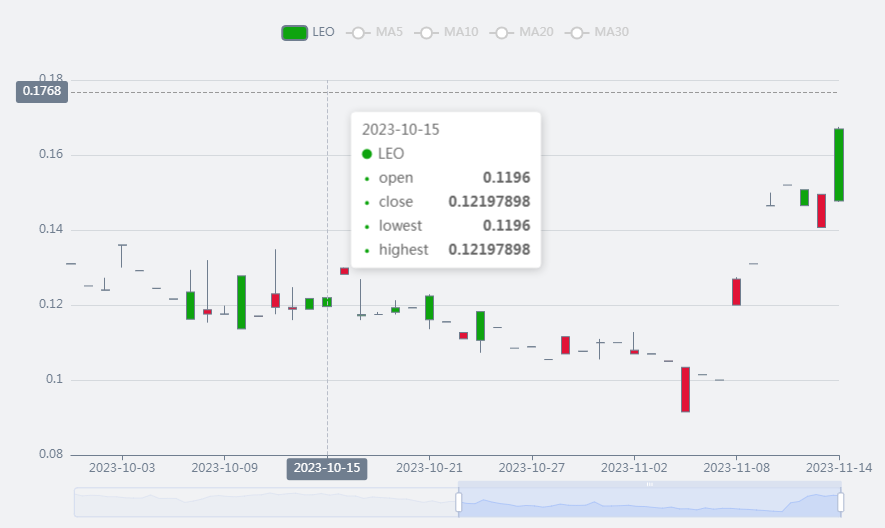Click the highlighted 2023-10-15 axis pointer label
Image resolution: width=885 pixels, height=528 pixels.
327,469
